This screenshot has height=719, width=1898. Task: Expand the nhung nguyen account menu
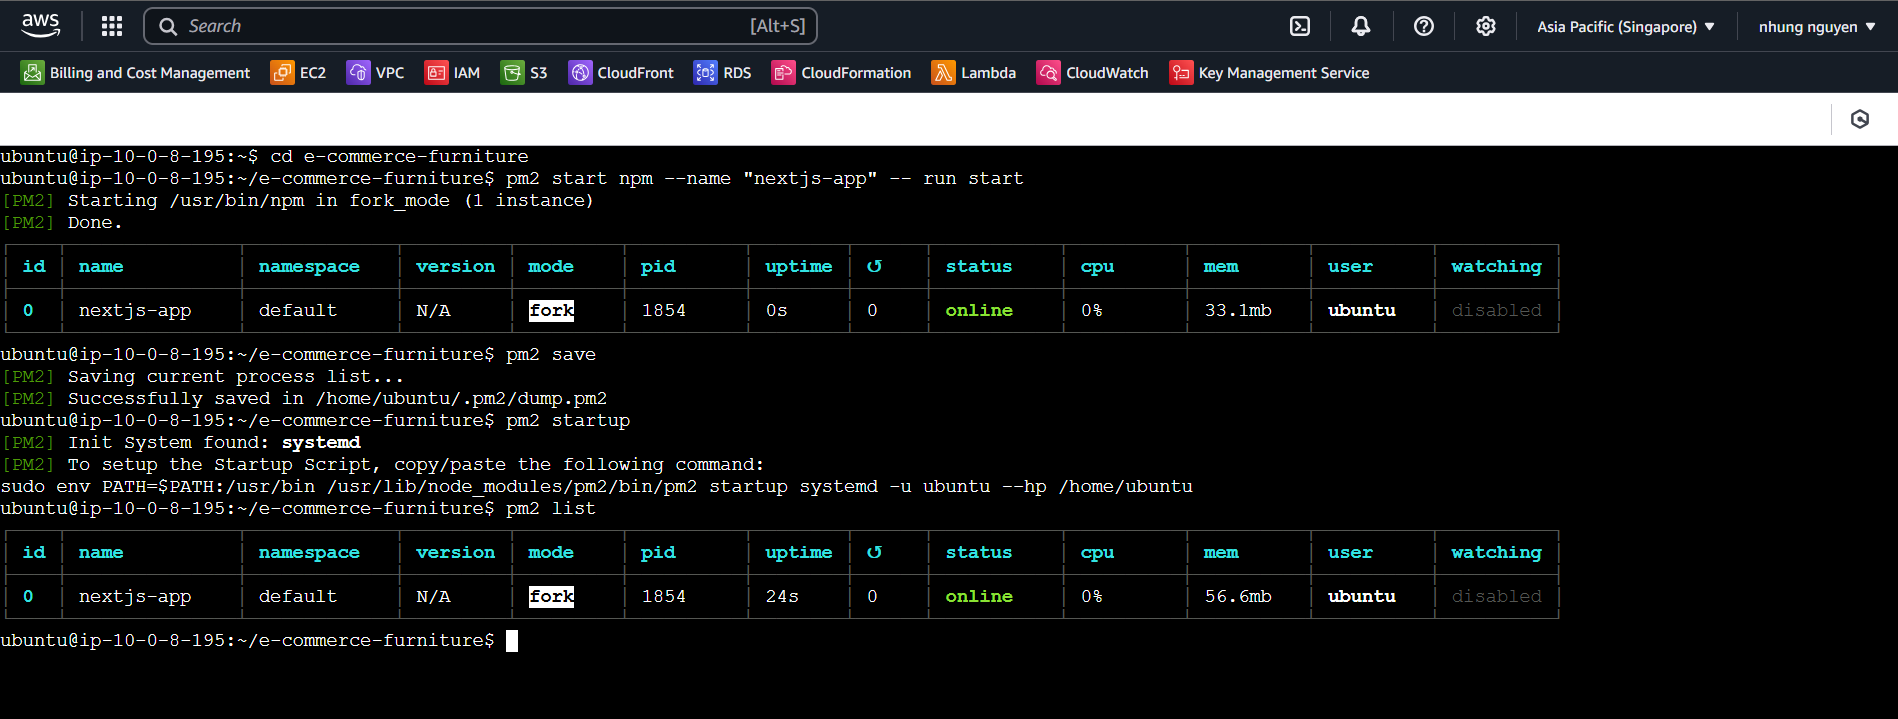coord(1817,27)
